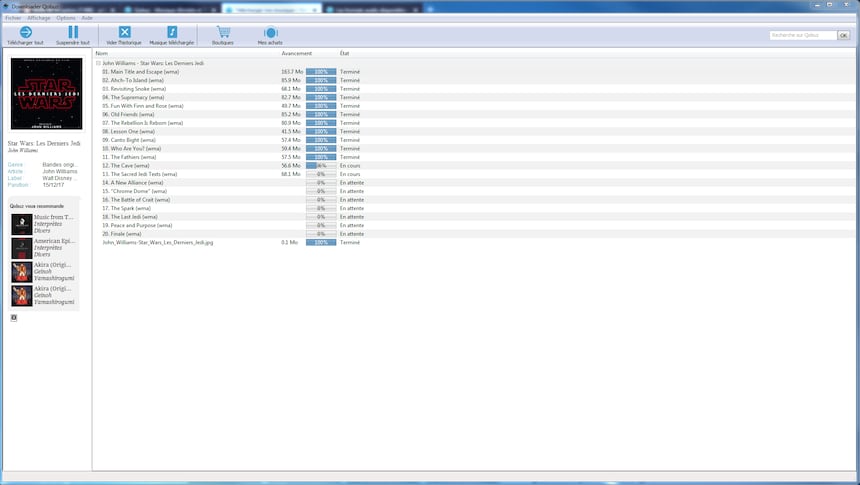This screenshot has height=485, width=860.
Task: Click the En cours status of The Cave
Action: click(350, 166)
